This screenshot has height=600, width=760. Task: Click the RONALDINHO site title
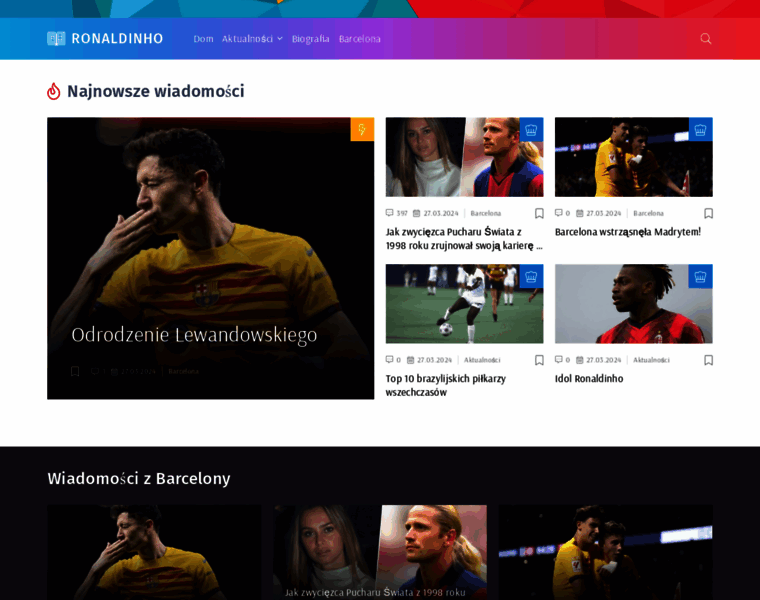tap(117, 39)
